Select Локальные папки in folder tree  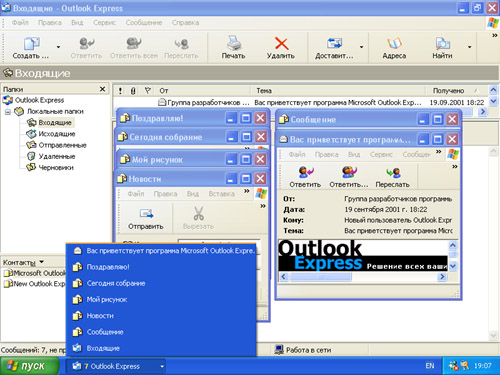55,111
